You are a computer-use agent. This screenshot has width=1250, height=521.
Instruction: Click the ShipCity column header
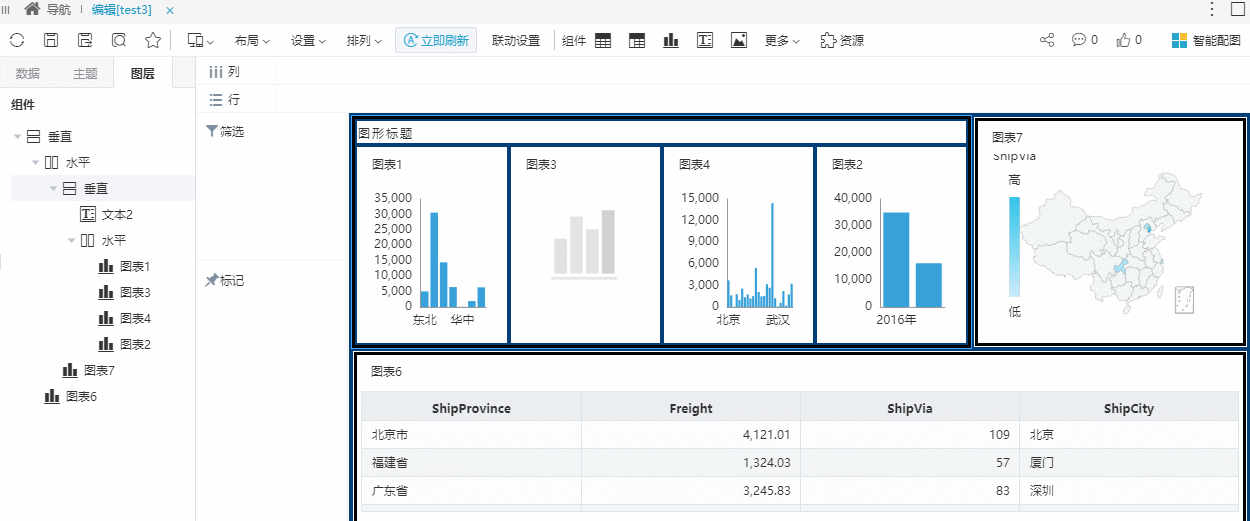pyautogui.click(x=1129, y=408)
